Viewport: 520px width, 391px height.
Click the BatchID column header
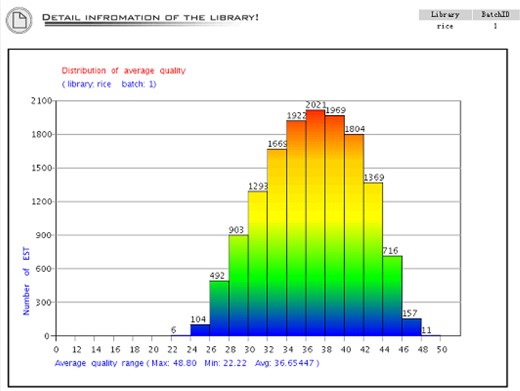496,14
